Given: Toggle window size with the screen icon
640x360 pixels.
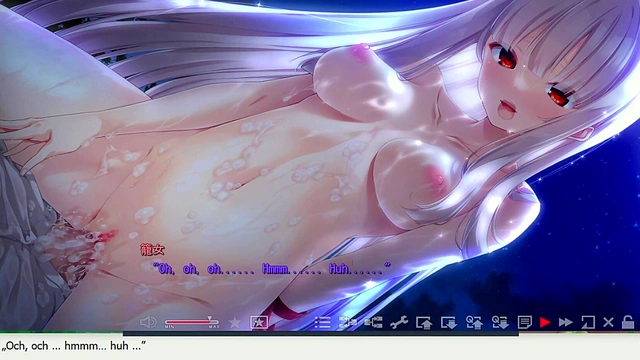Looking at the screenshot, I should [x=588, y=322].
